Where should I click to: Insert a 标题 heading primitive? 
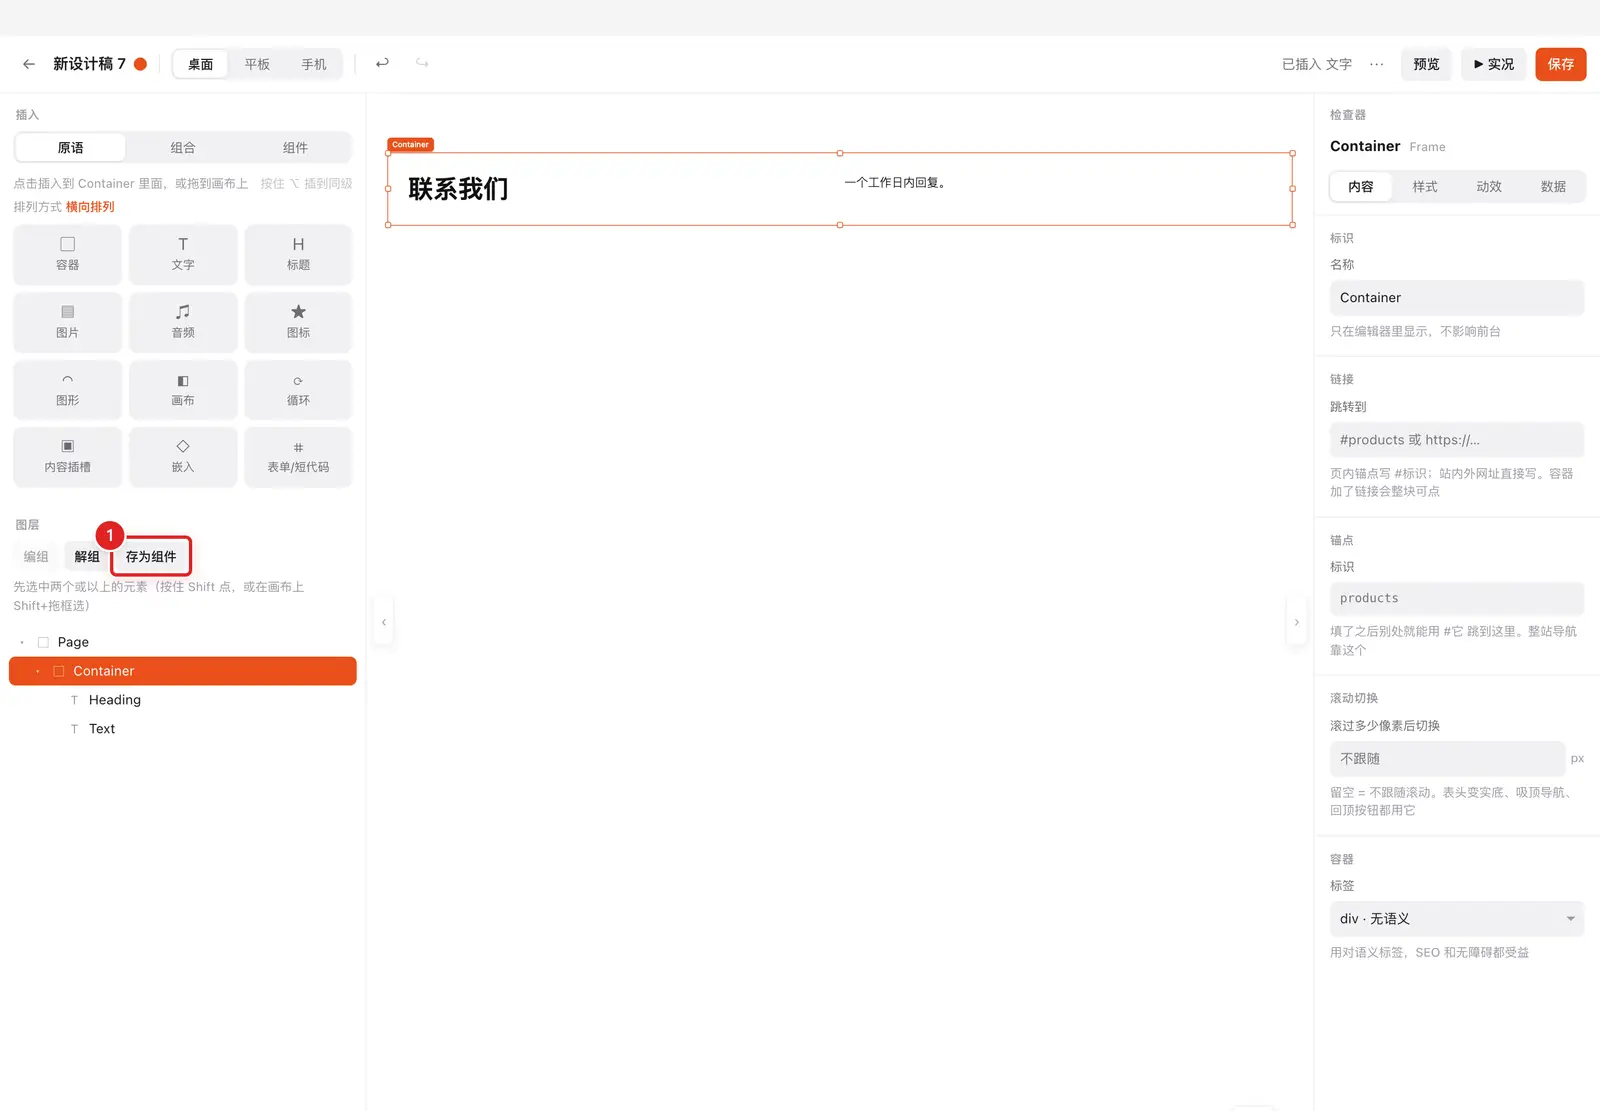(x=298, y=255)
